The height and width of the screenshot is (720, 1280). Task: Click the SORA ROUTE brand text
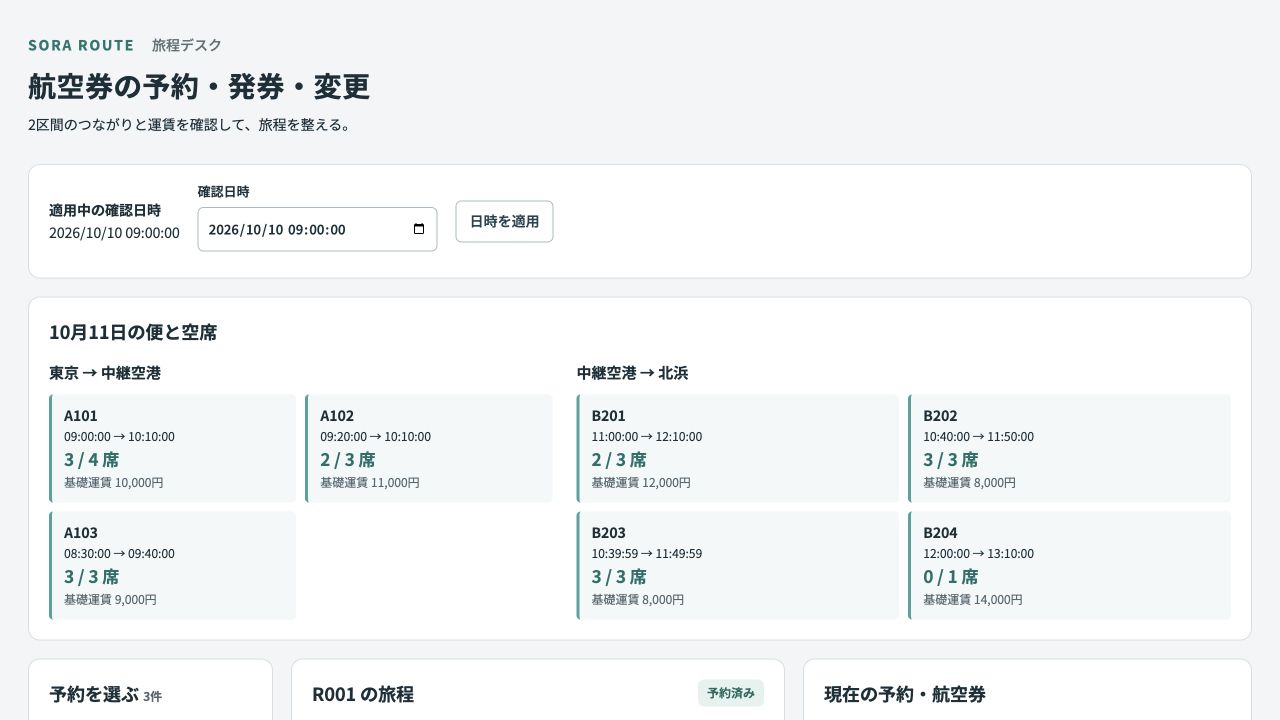click(x=81, y=45)
